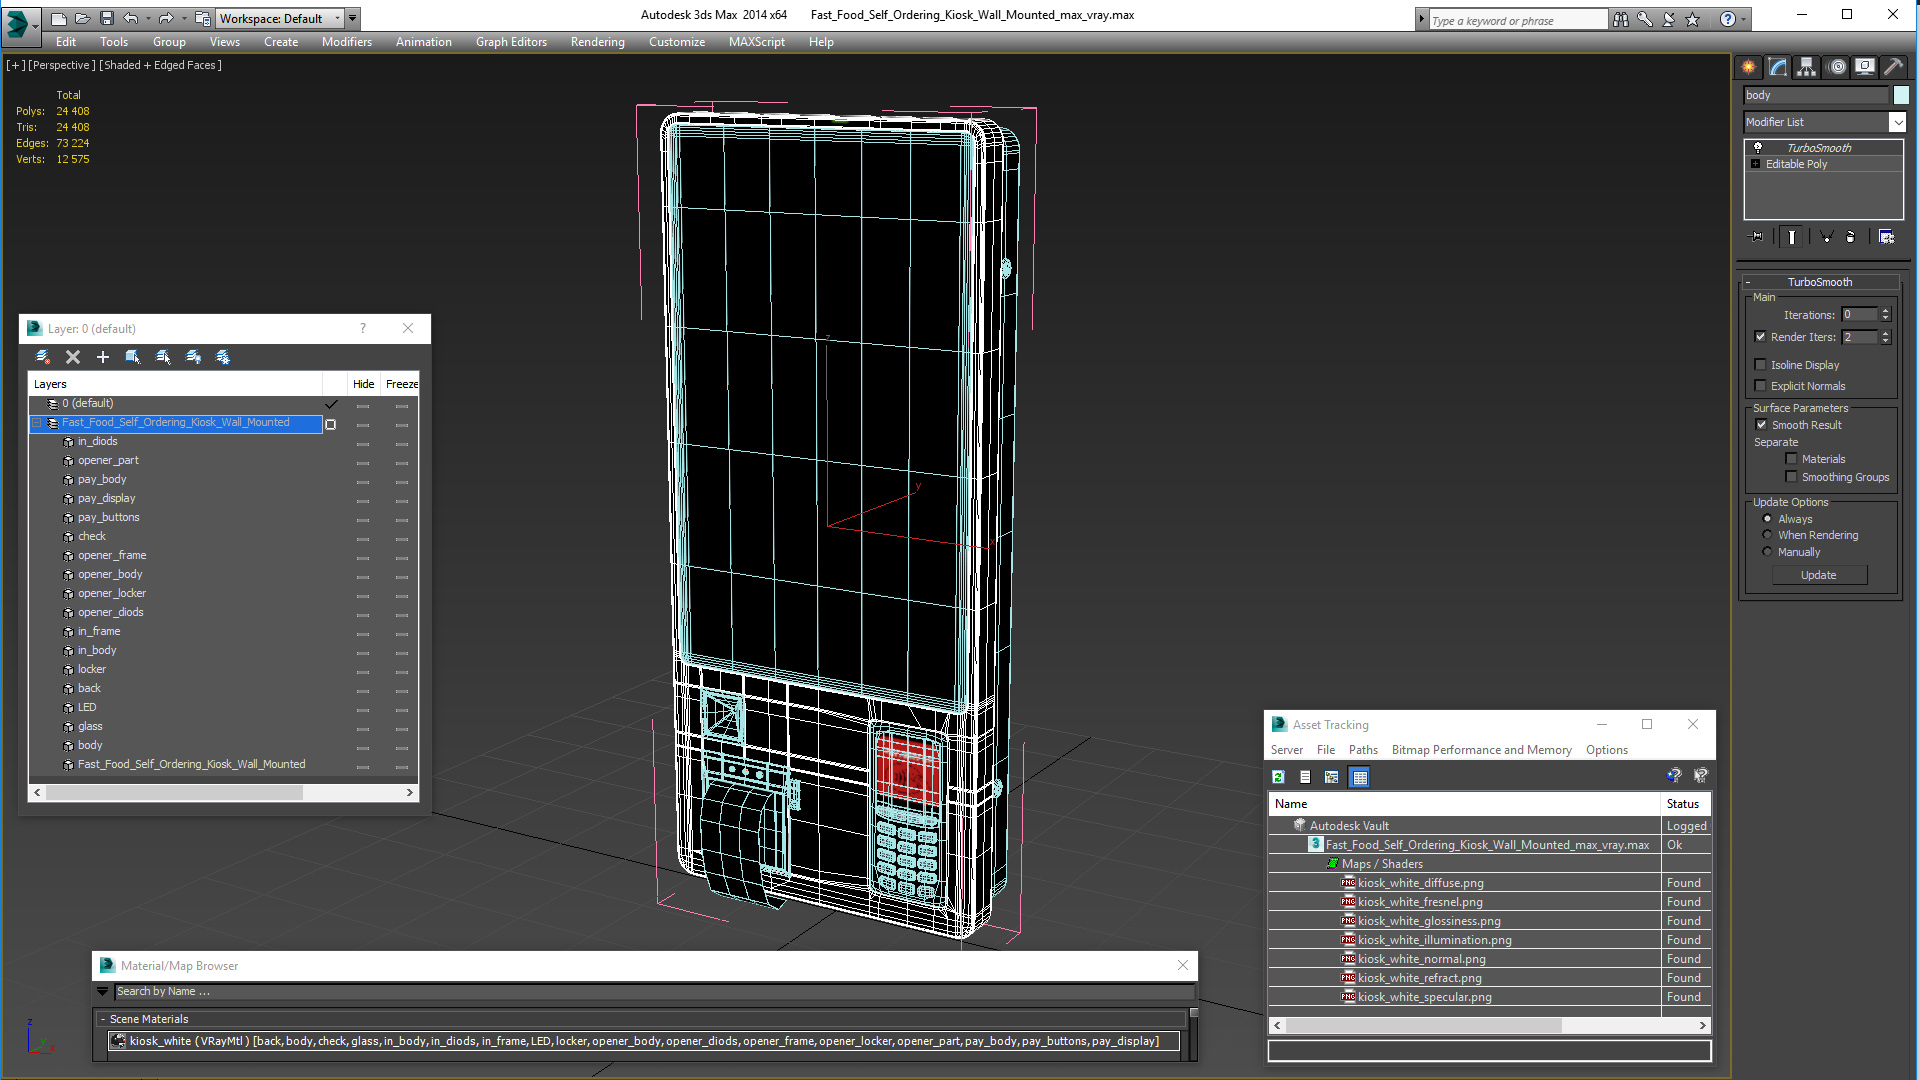Viewport: 1920px width, 1080px height.
Task: Open the Modifier List dropdown
Action: pos(1897,122)
